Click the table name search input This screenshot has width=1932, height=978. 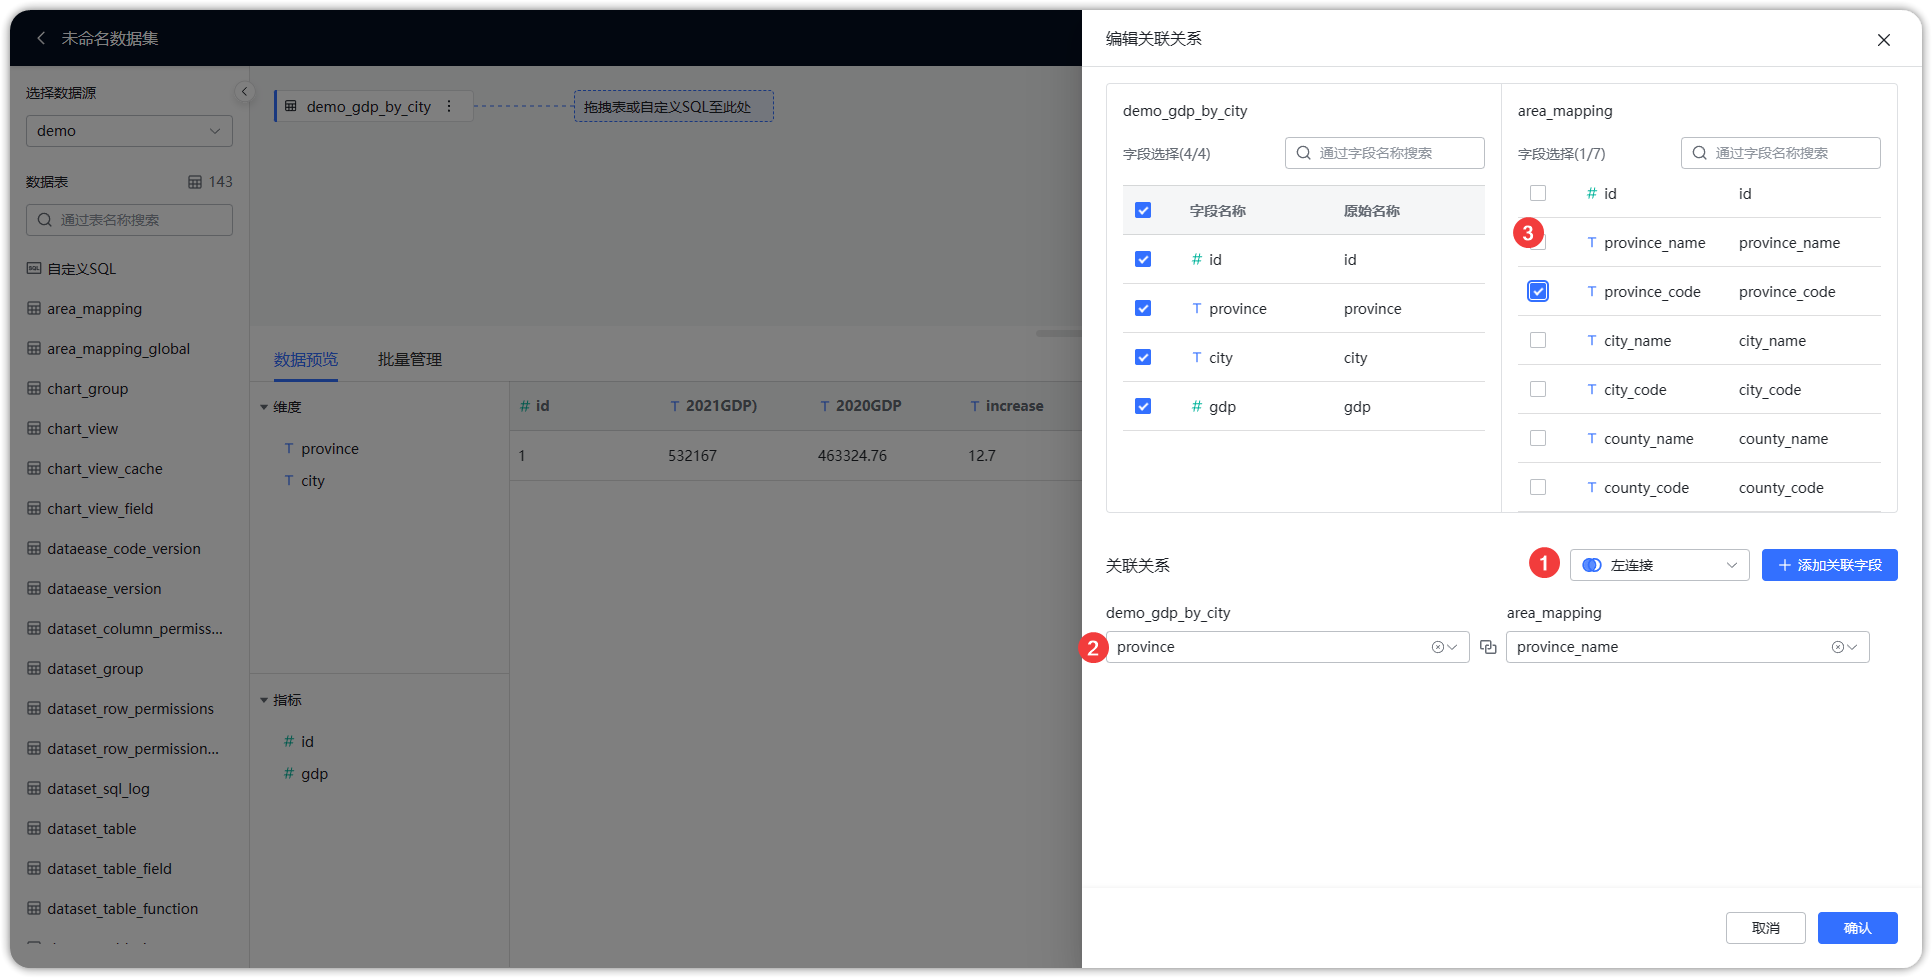(130, 219)
